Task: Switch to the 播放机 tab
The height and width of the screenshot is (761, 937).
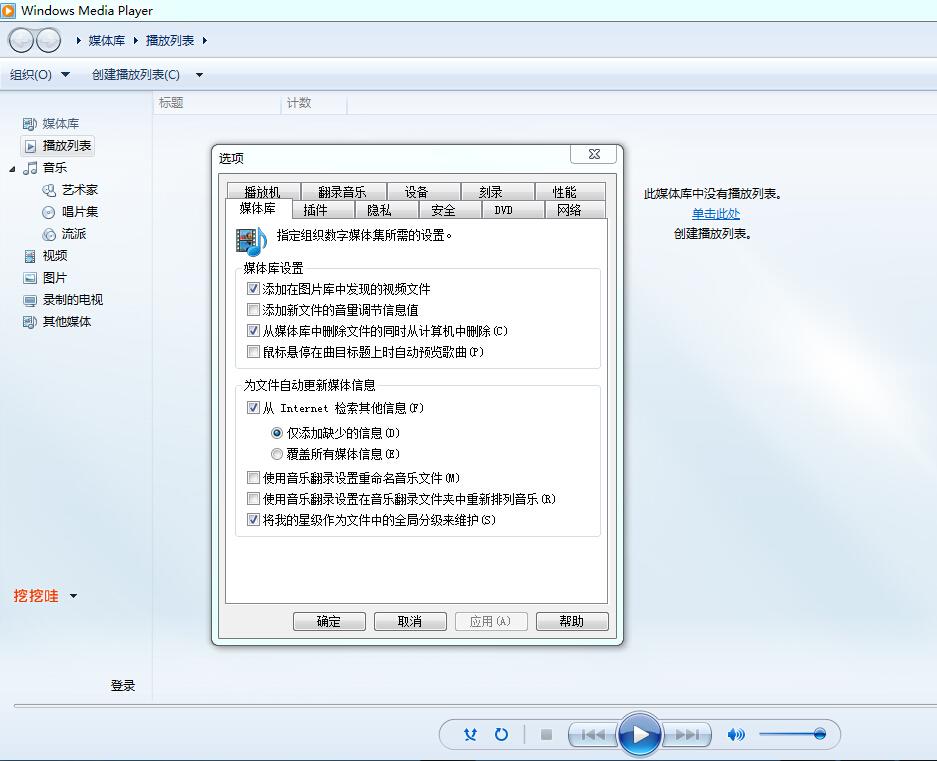Action: pos(263,191)
